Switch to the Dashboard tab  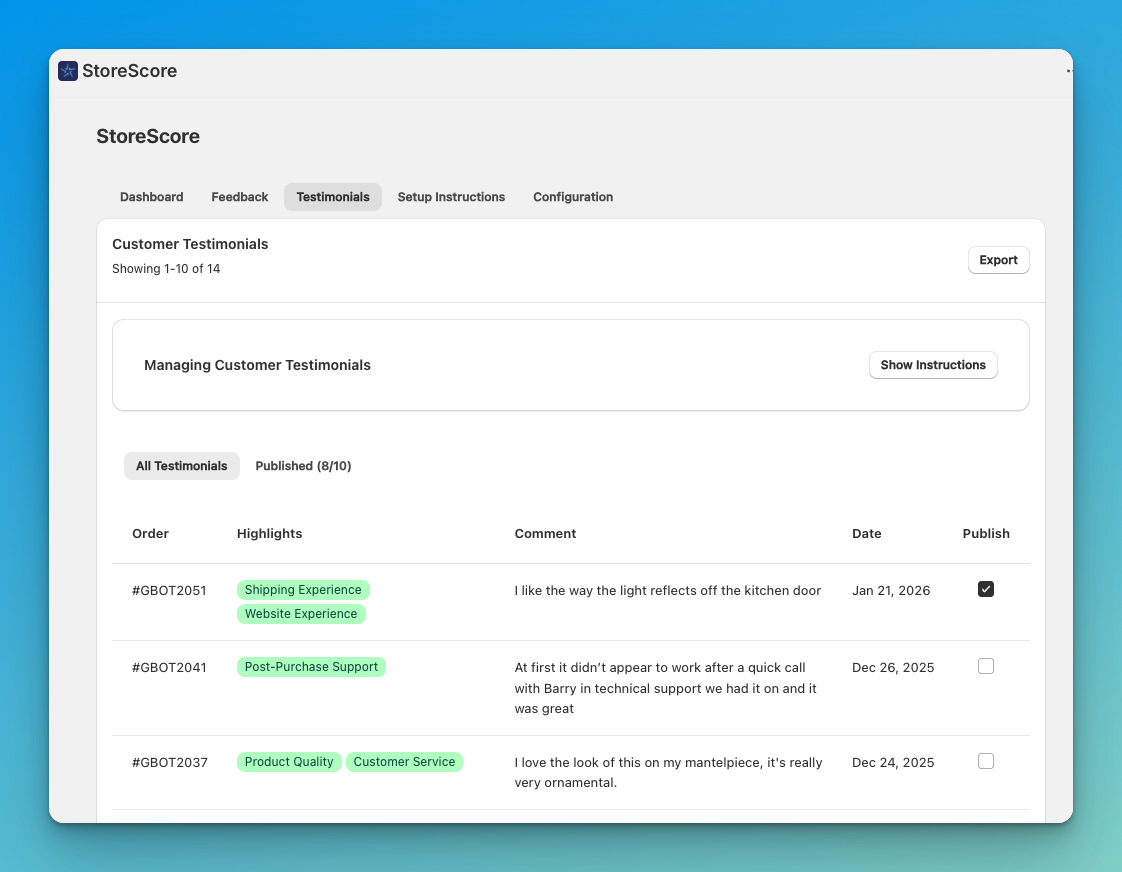151,197
